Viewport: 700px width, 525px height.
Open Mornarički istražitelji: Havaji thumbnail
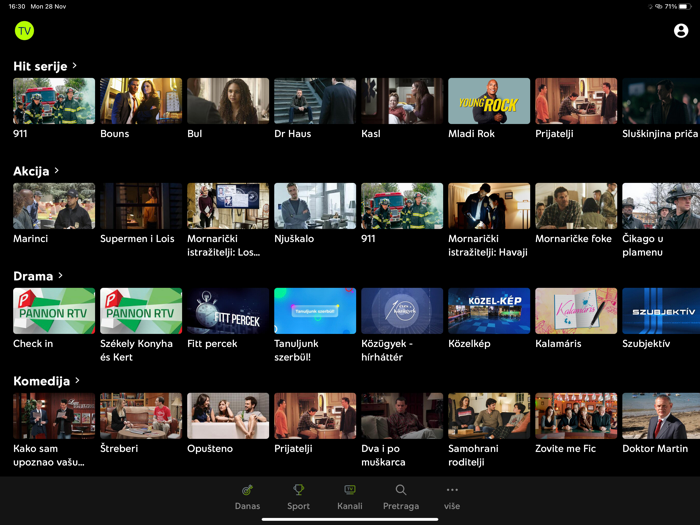489,206
